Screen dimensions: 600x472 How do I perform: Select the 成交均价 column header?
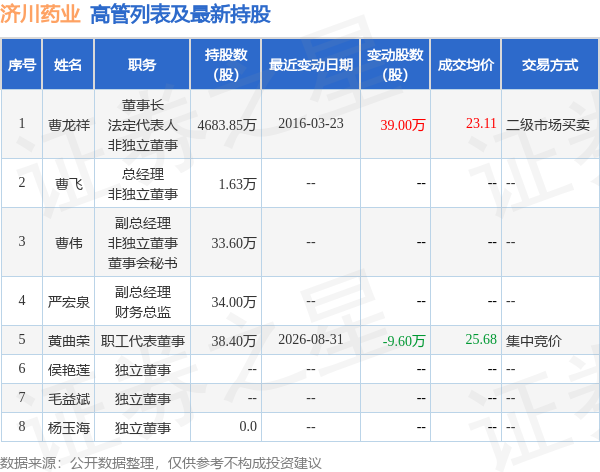466,65
